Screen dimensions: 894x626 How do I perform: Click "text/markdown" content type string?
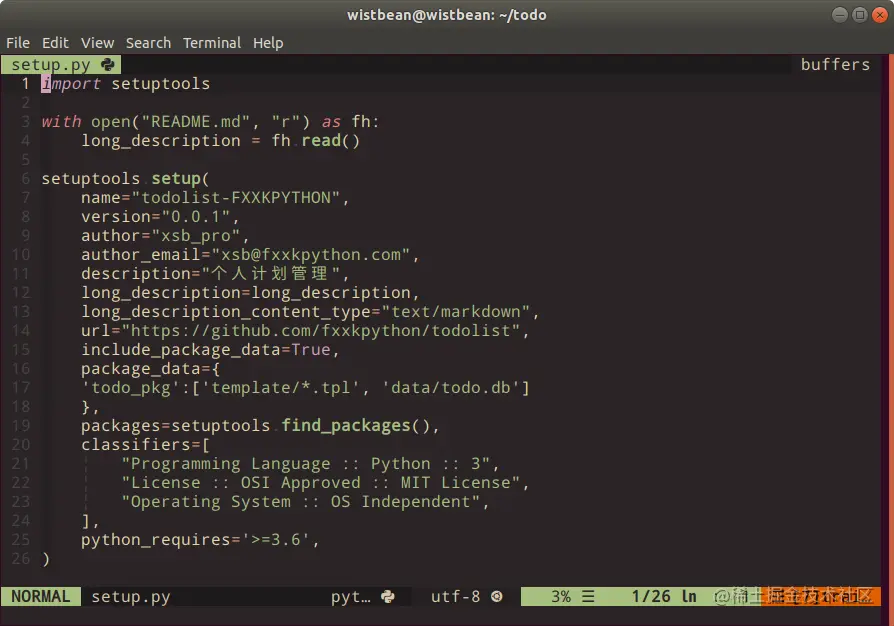point(456,311)
